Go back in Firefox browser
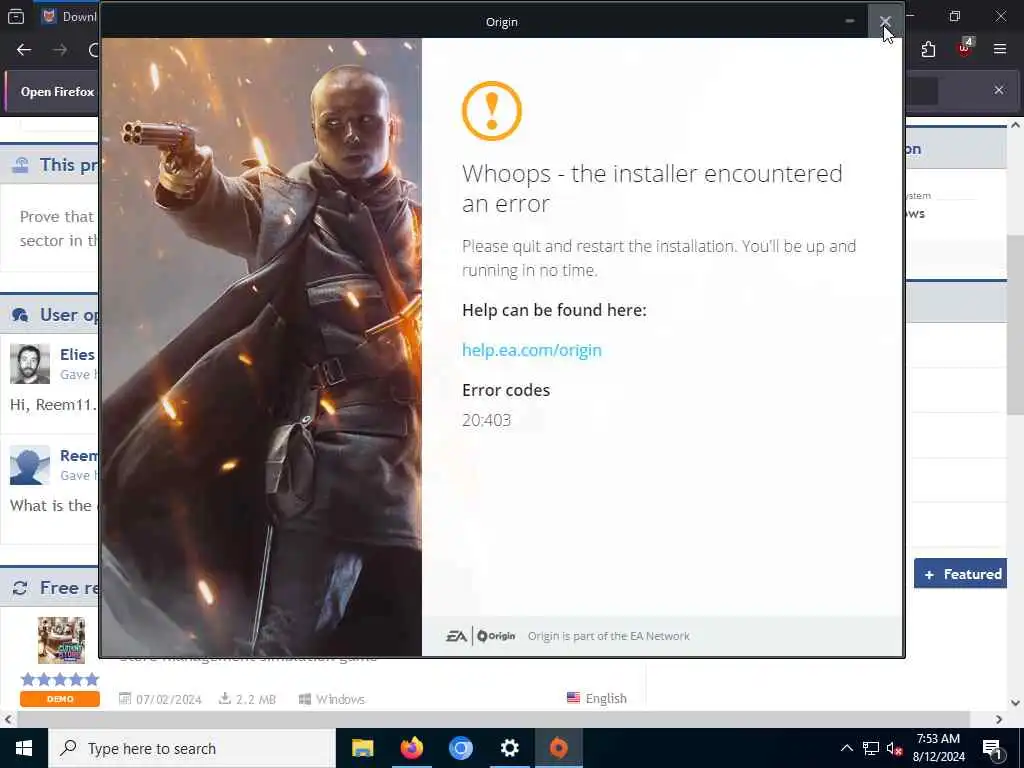The image size is (1024, 768). point(24,50)
